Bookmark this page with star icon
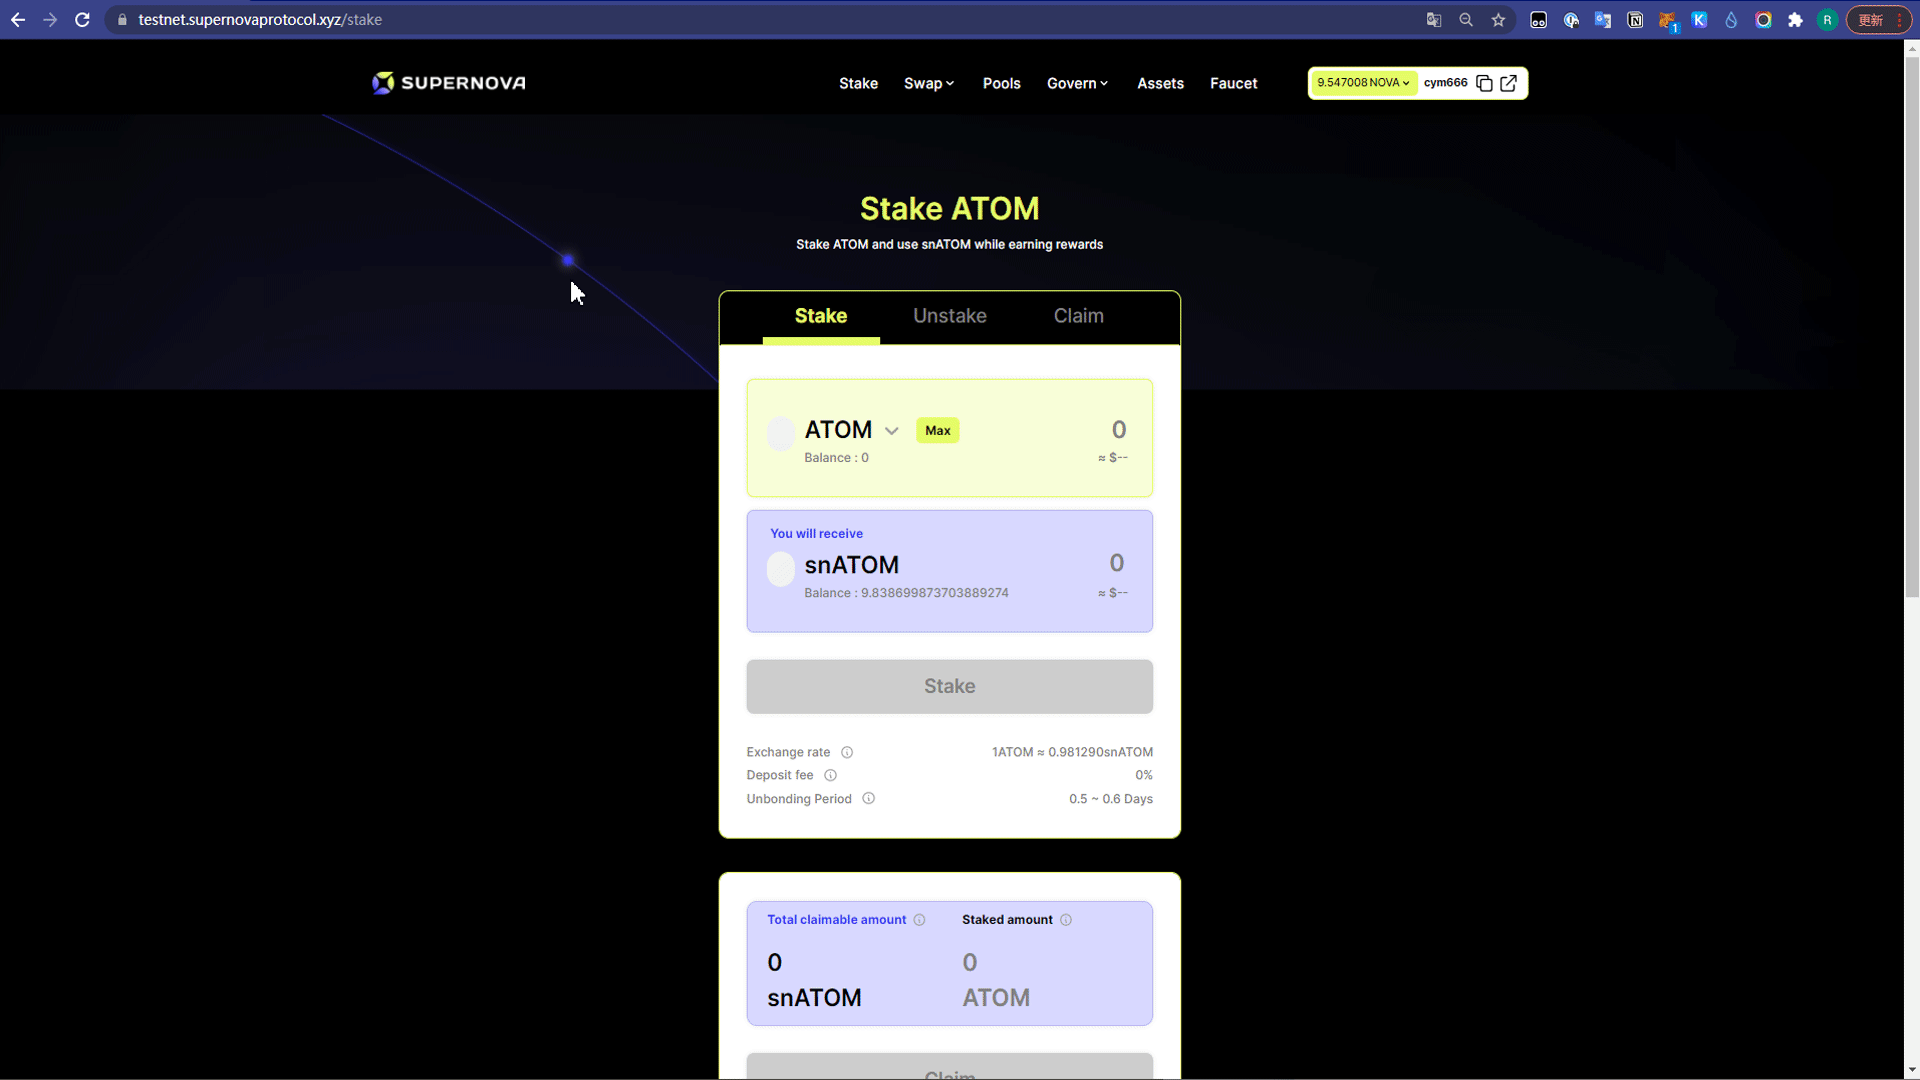The height and width of the screenshot is (1080, 1920). pos(1498,20)
